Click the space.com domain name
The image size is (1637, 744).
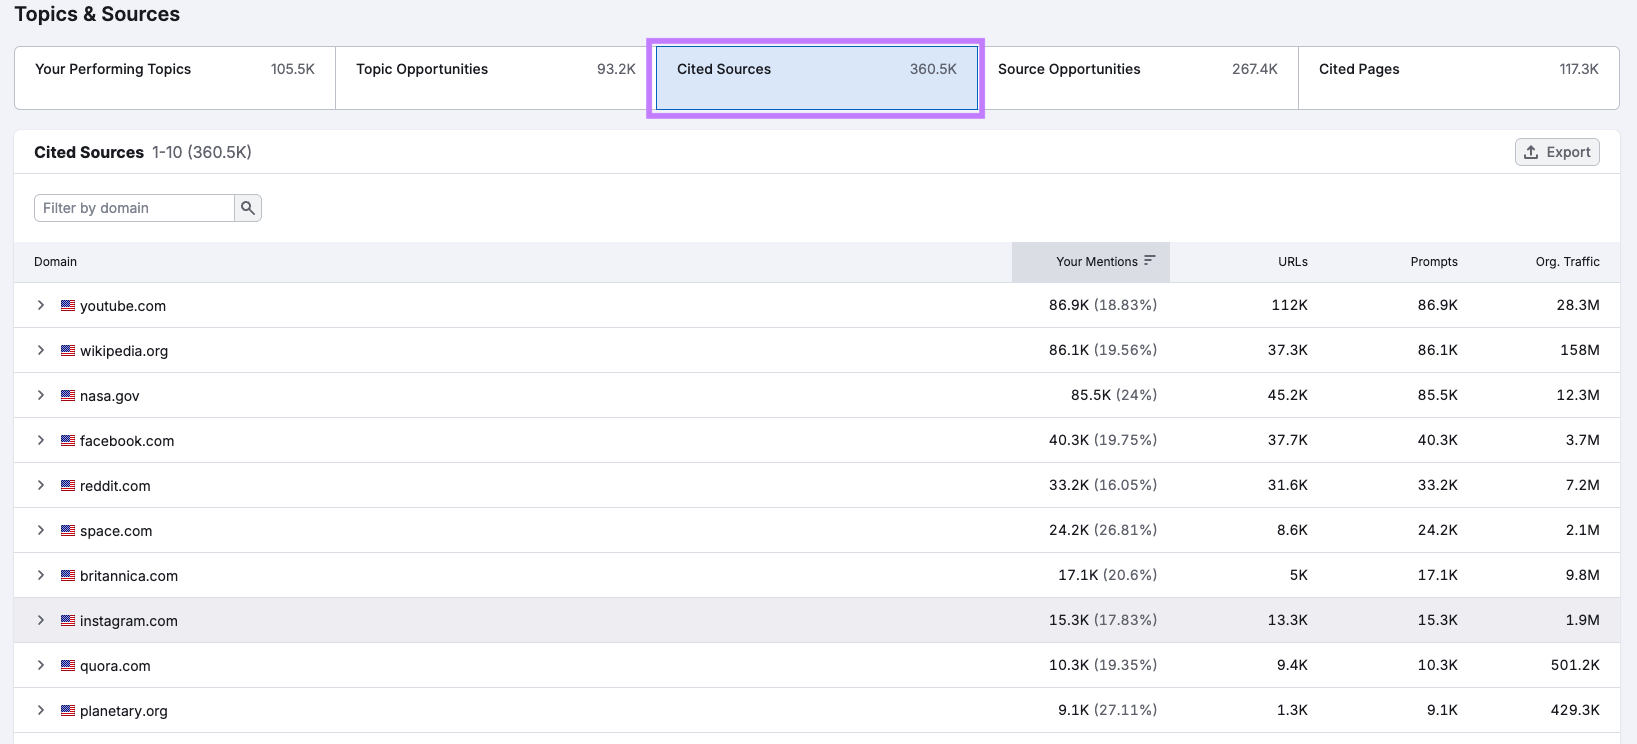pos(116,531)
